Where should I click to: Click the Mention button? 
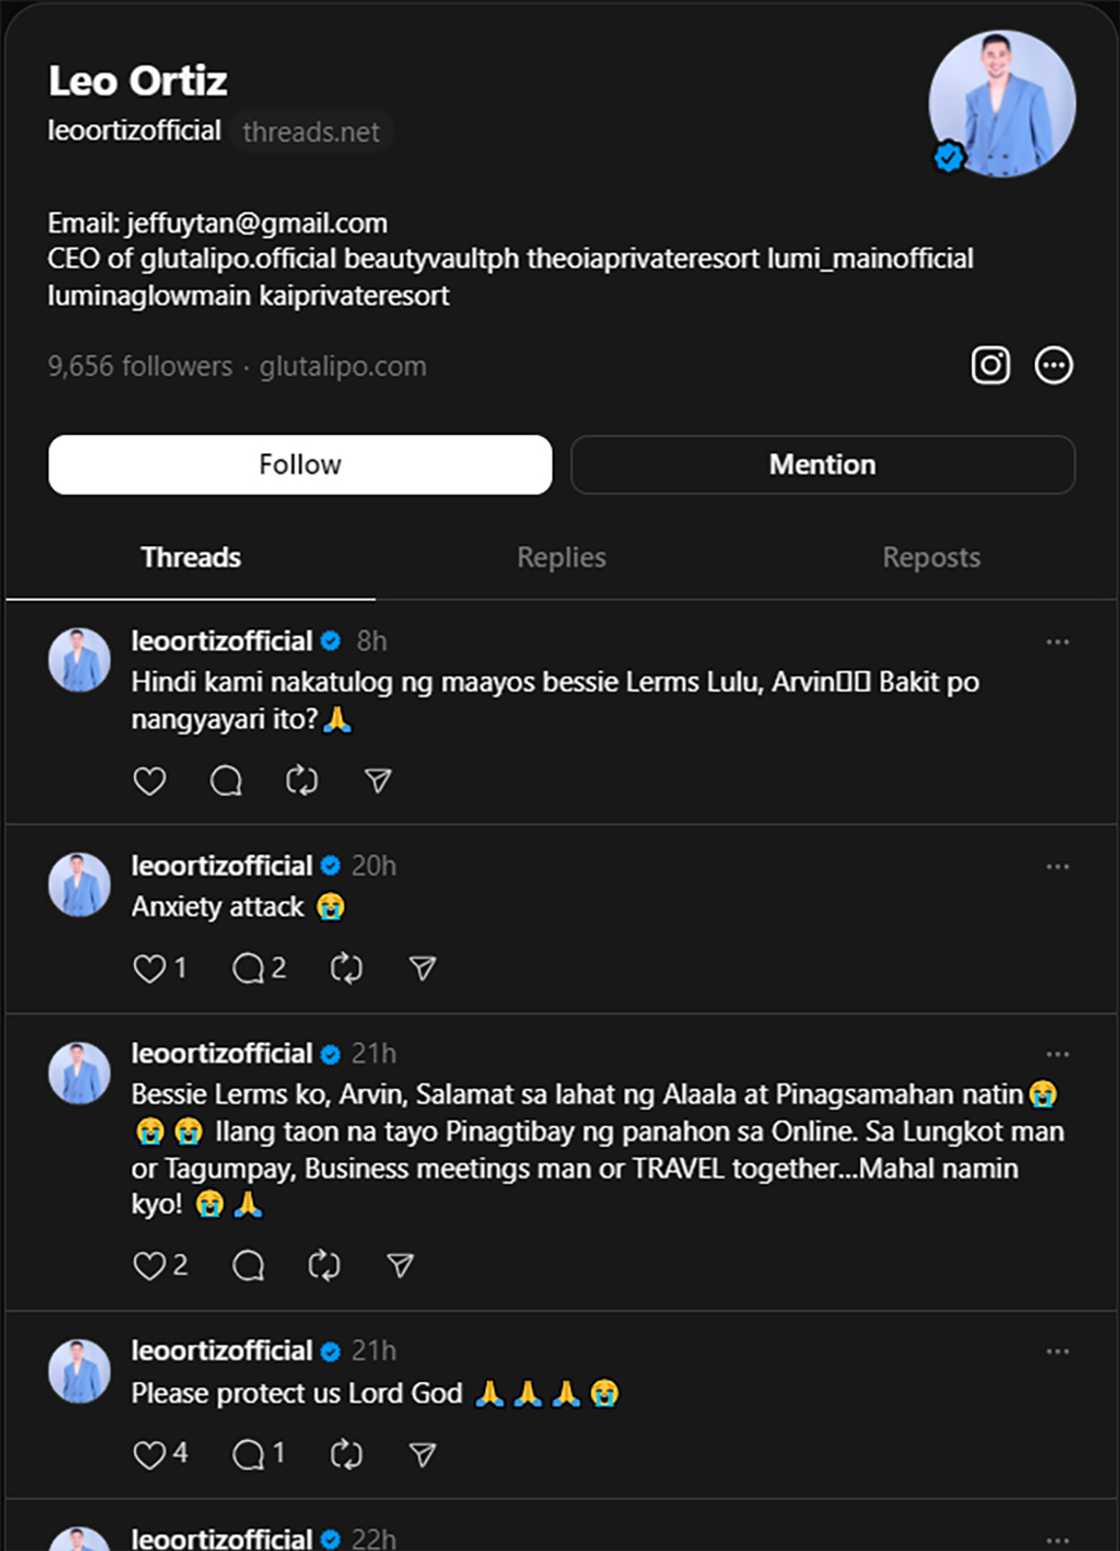pos(822,464)
